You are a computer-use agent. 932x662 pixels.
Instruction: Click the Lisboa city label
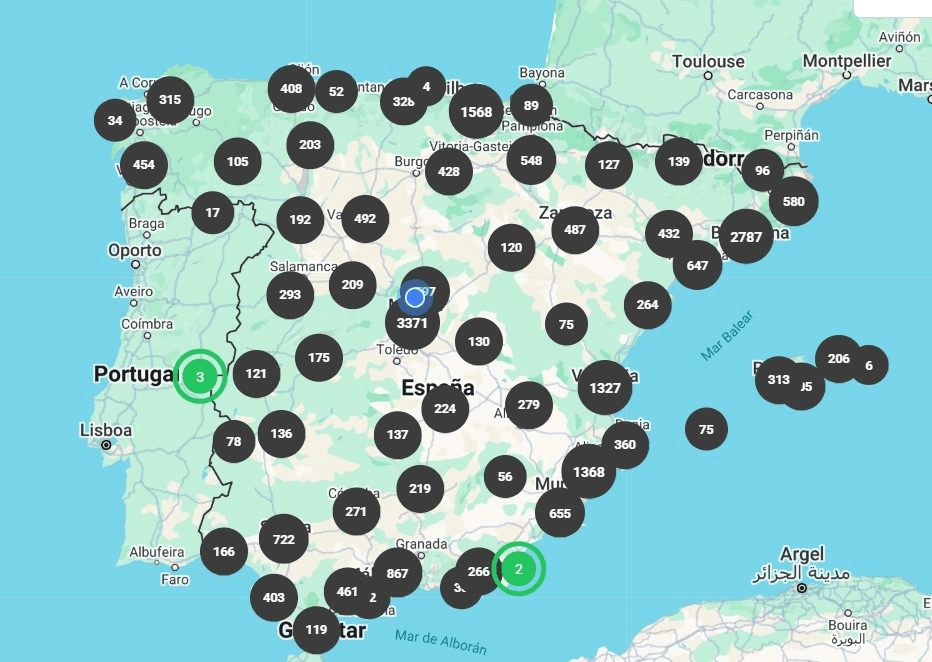[x=106, y=430]
